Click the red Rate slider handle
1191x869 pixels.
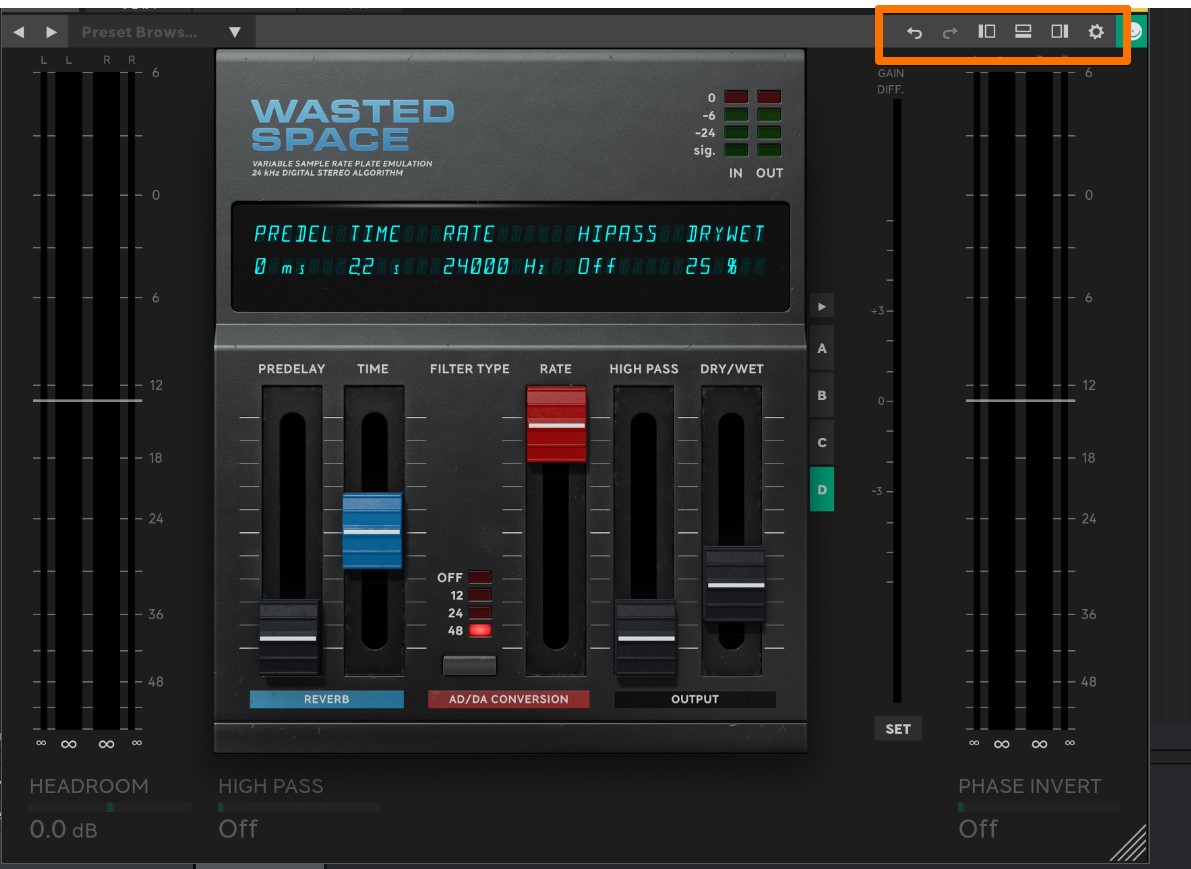click(x=556, y=424)
